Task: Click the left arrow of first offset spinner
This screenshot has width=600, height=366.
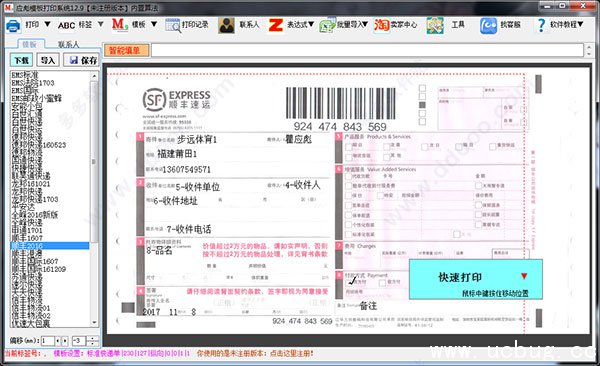Action: 58,340
